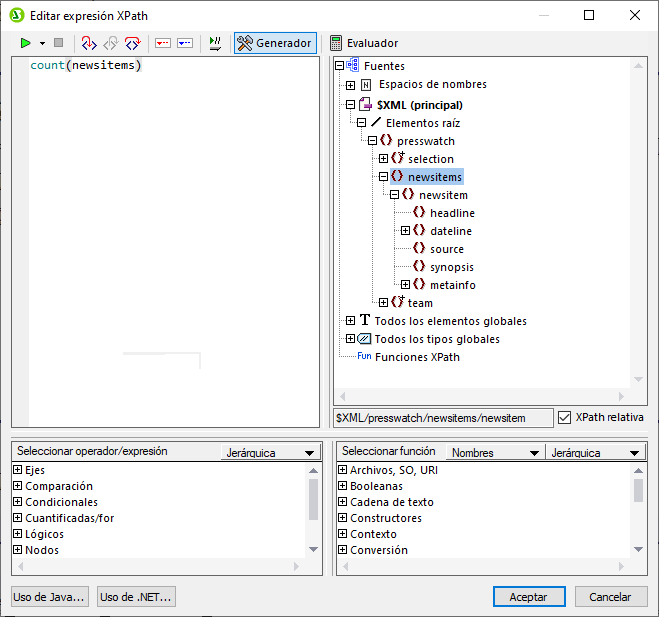Toggle the XPath relativa checkbox
659x617 pixels.
point(565,417)
